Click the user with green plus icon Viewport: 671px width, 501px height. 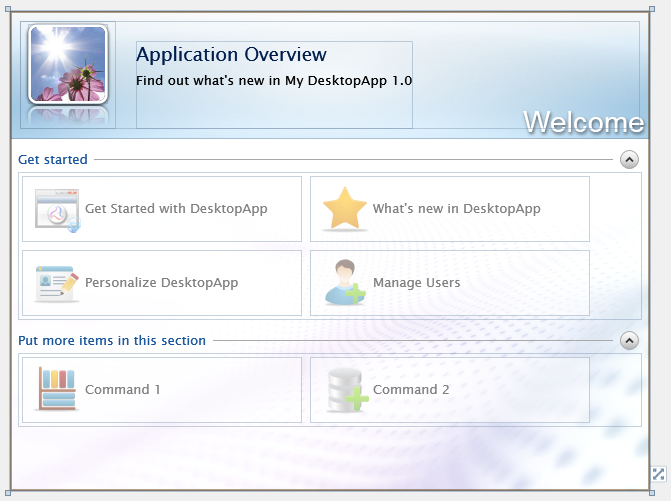345,282
